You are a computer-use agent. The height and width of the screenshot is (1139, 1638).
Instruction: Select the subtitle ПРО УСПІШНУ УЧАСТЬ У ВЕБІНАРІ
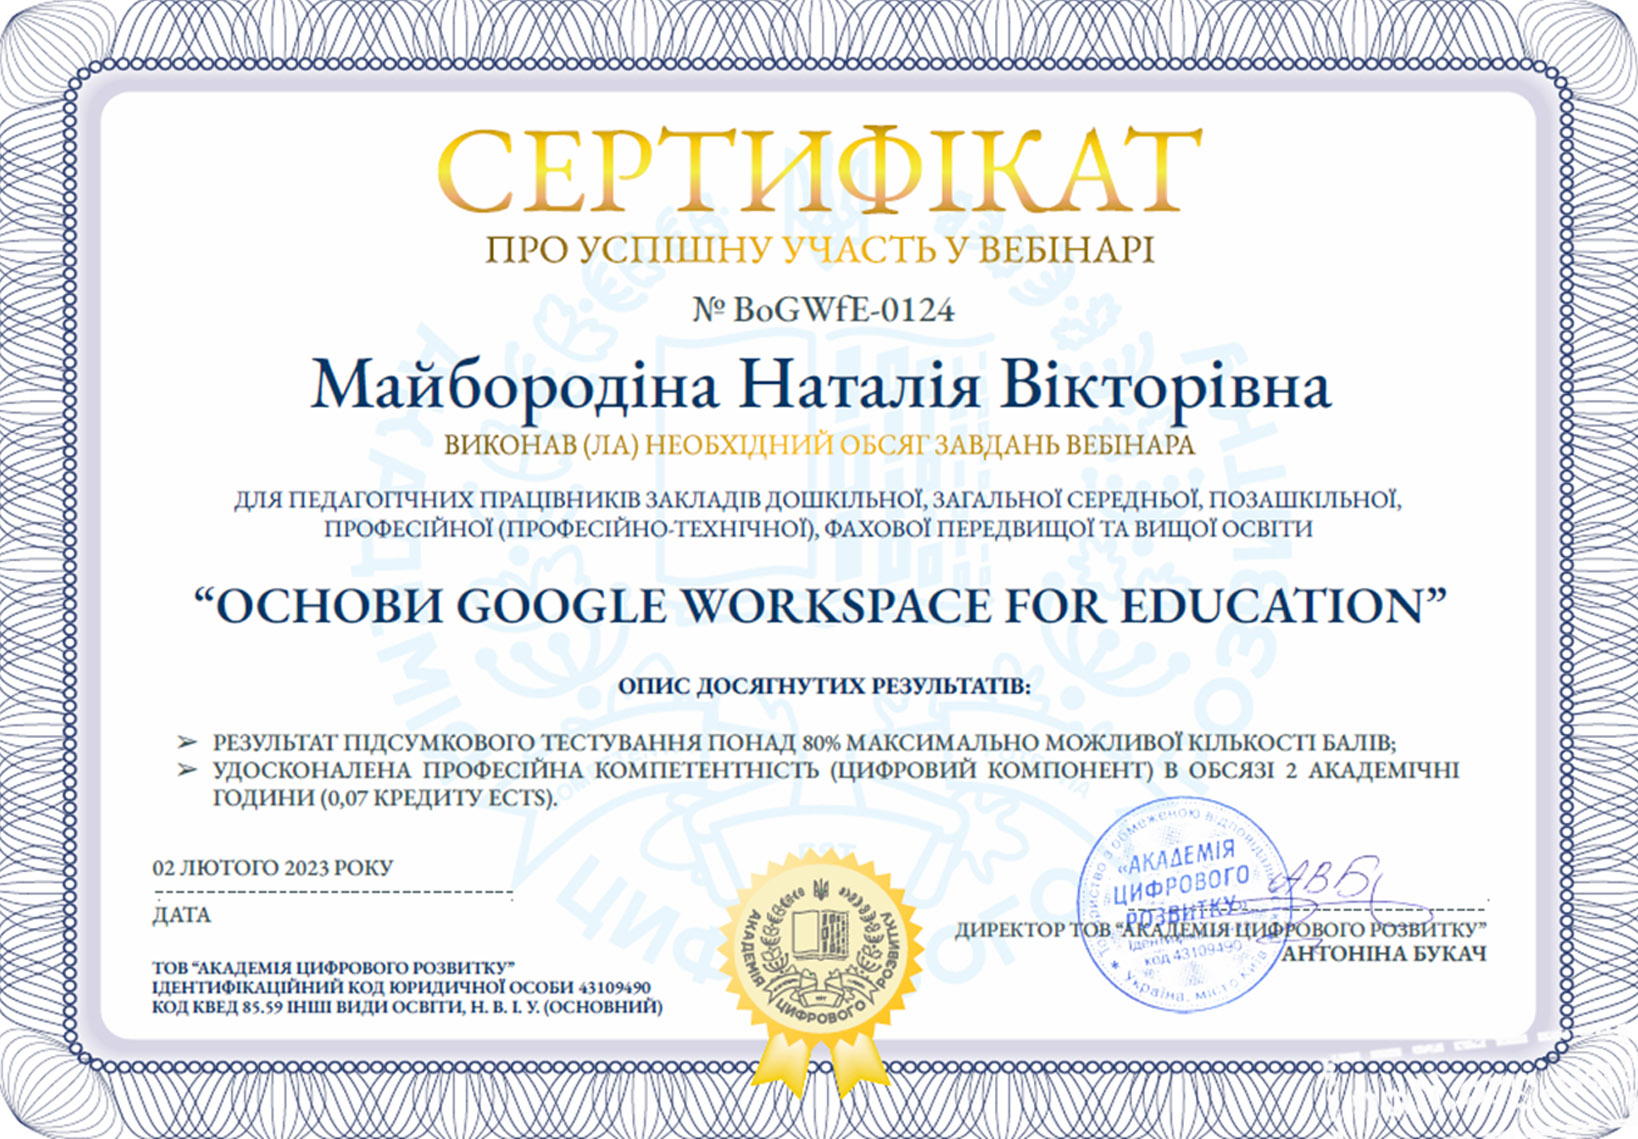point(820,250)
